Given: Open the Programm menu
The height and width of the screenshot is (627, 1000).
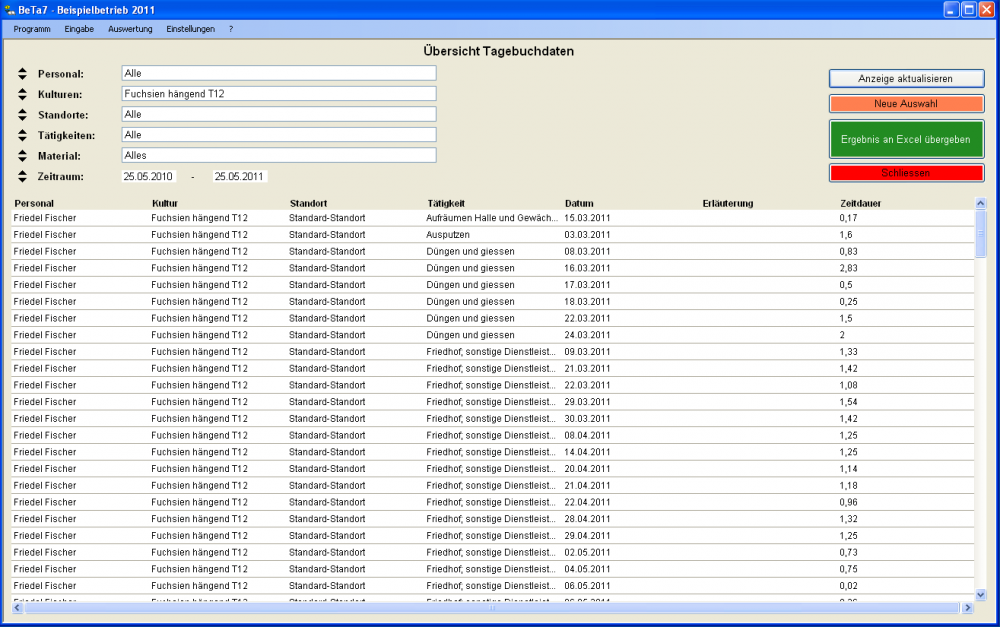Looking at the screenshot, I should [x=32, y=29].
